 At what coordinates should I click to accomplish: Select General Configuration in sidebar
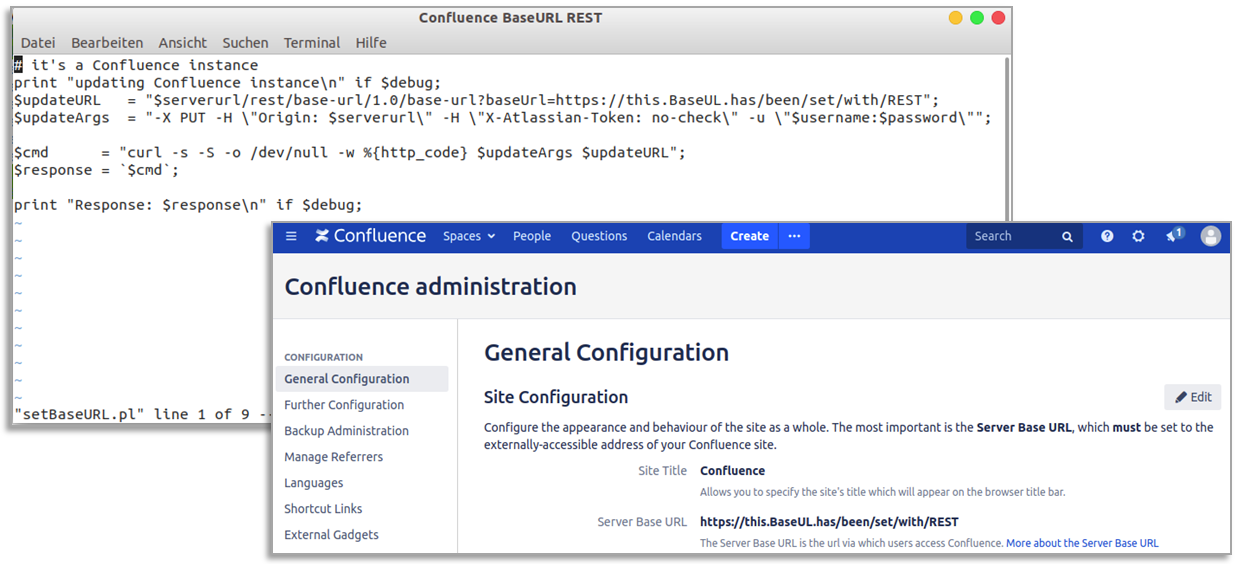pyautogui.click(x=361, y=379)
